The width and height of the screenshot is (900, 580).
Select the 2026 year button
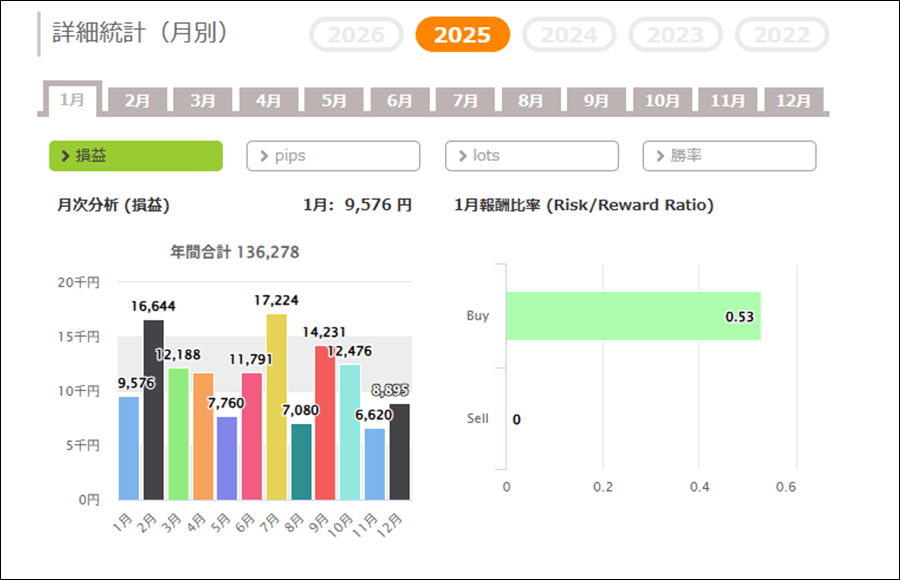tap(356, 35)
